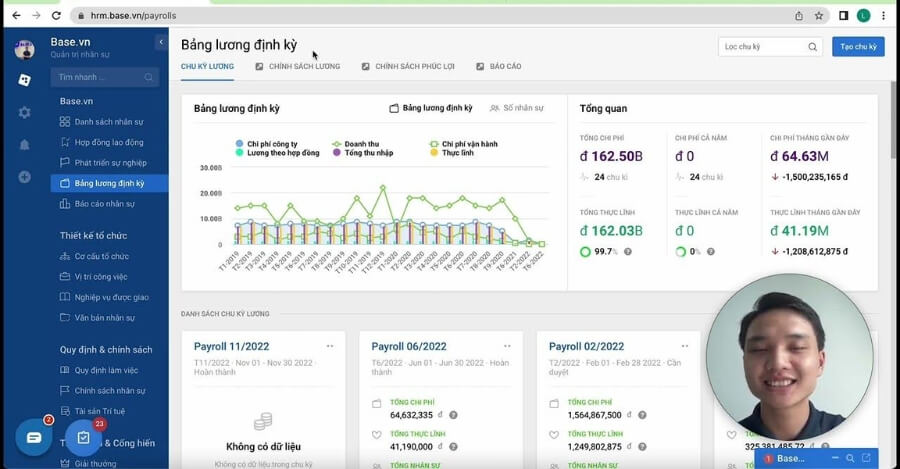The width and height of the screenshot is (900, 469).
Task: Open the Payroll 06/2022 title link
Action: 408,346
